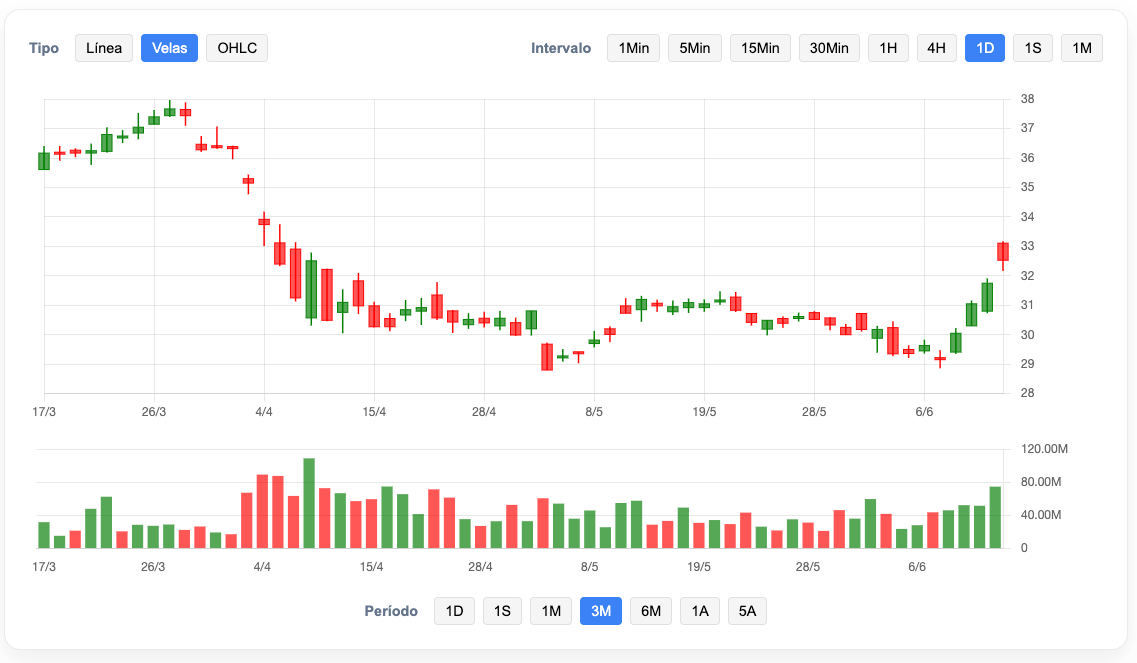Image resolution: width=1137 pixels, height=663 pixels.
Task: Click the 4/4 date on price chart axis
Action: coord(264,412)
